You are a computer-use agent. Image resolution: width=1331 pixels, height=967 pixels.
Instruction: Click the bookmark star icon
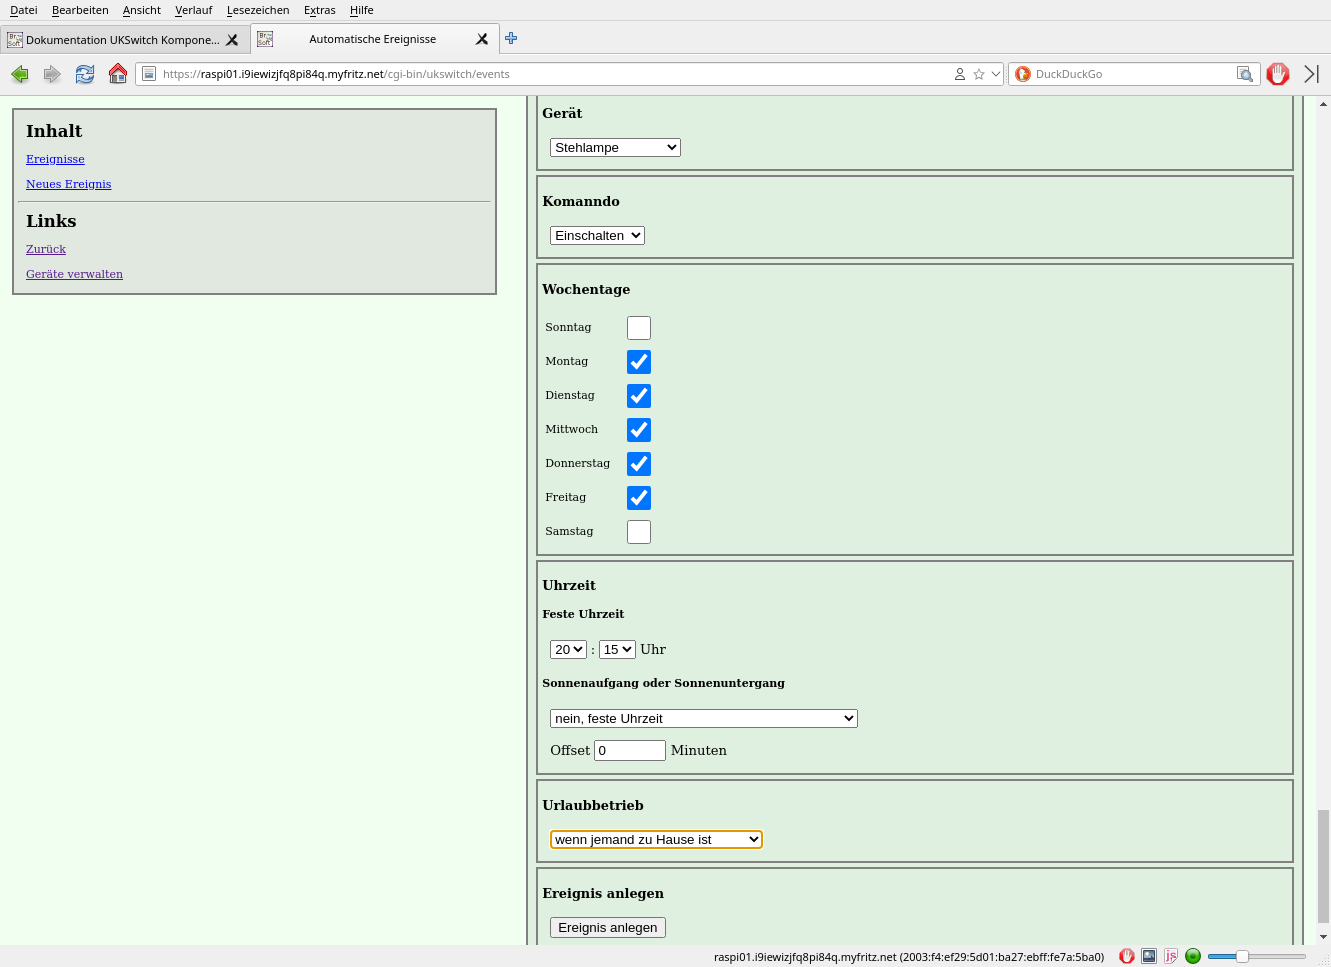coord(979,74)
